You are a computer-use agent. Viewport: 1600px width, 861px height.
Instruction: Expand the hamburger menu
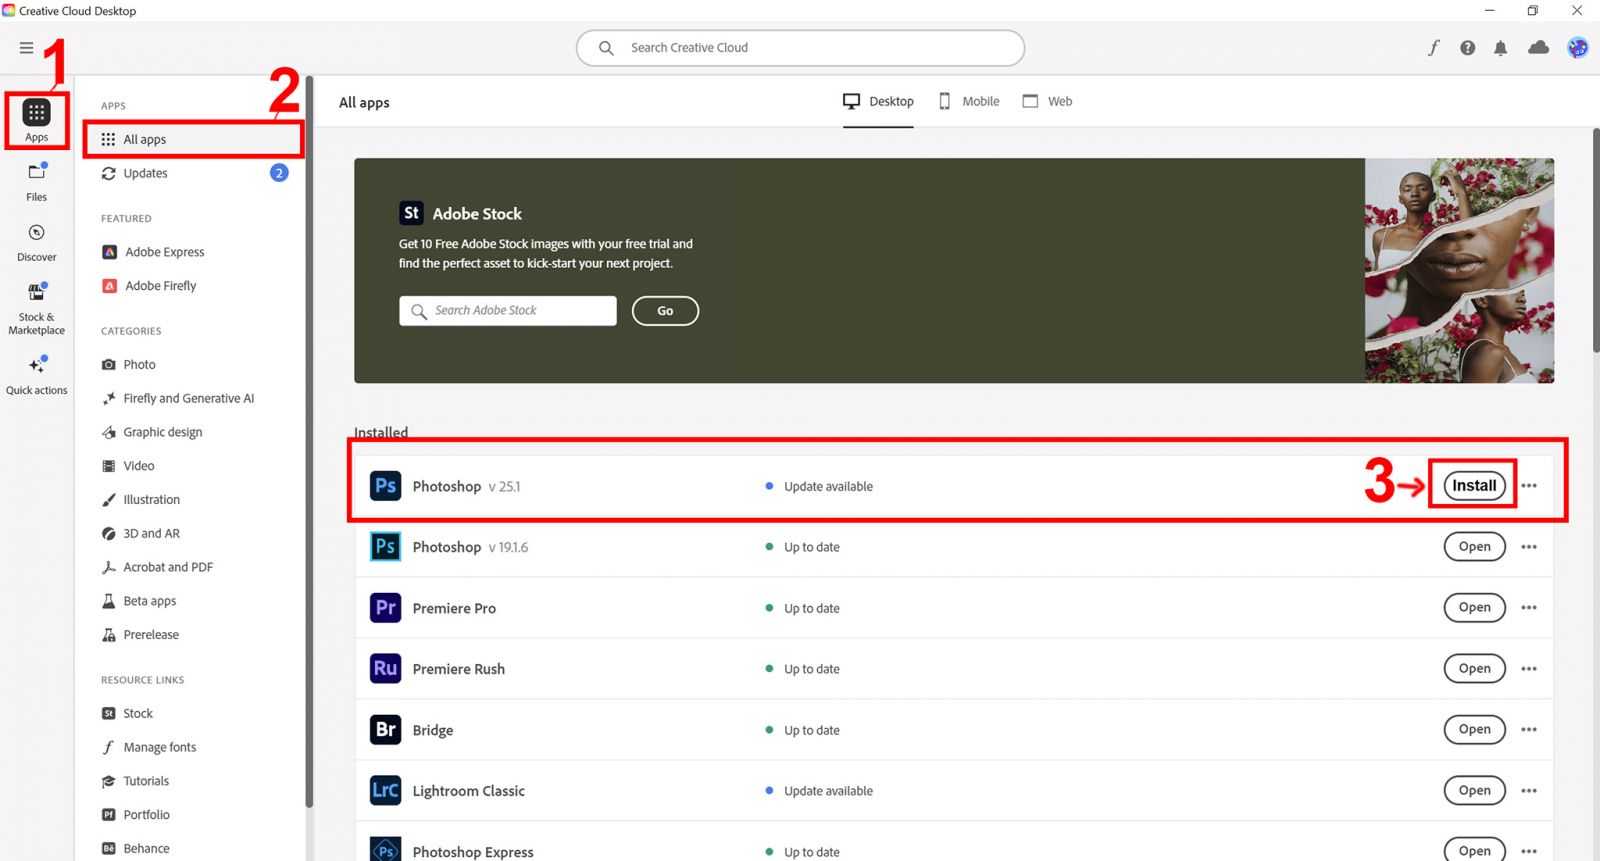click(27, 48)
